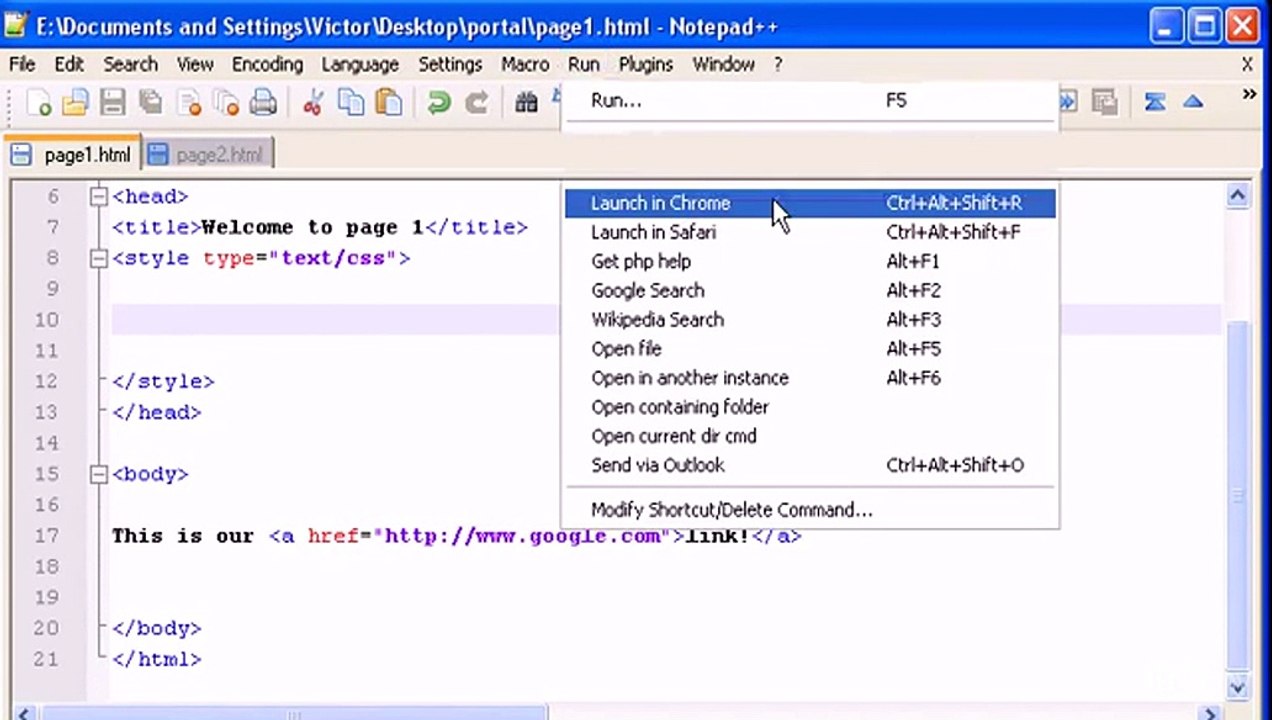
Task: Click the blue fold-all toolbar icon
Action: point(1155,102)
